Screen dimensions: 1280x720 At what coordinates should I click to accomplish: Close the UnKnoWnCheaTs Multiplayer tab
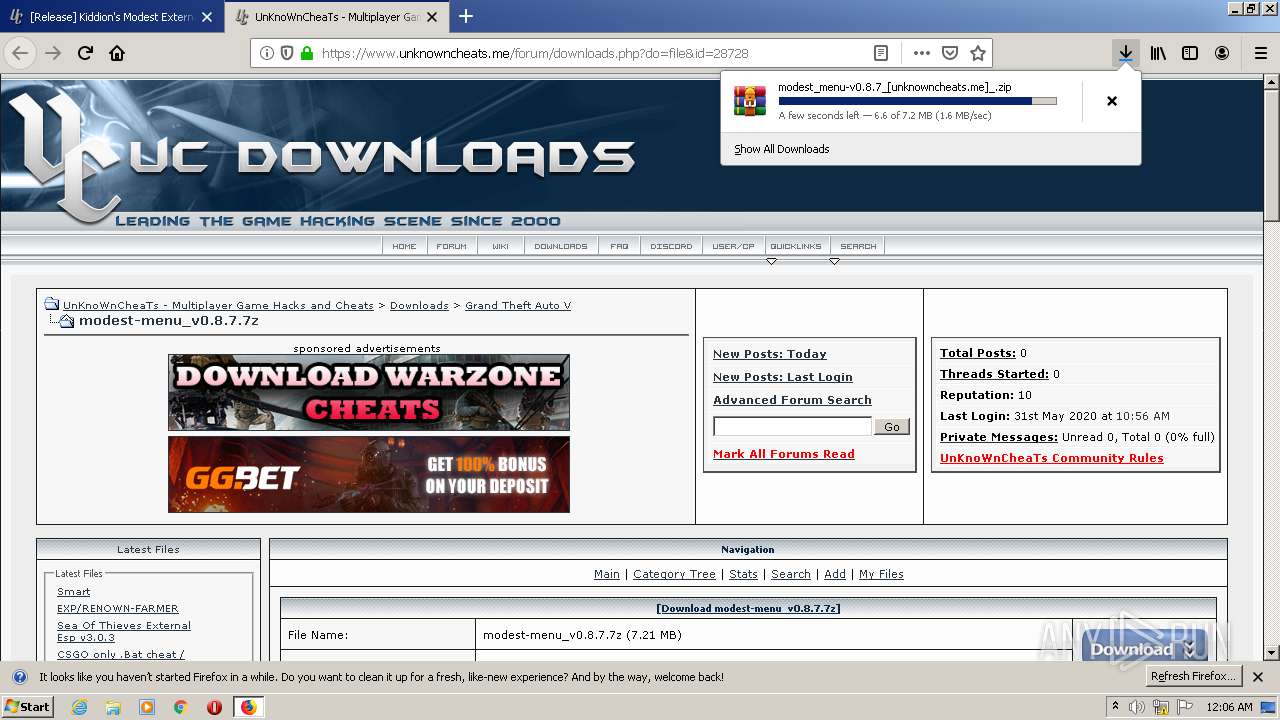[x=432, y=17]
